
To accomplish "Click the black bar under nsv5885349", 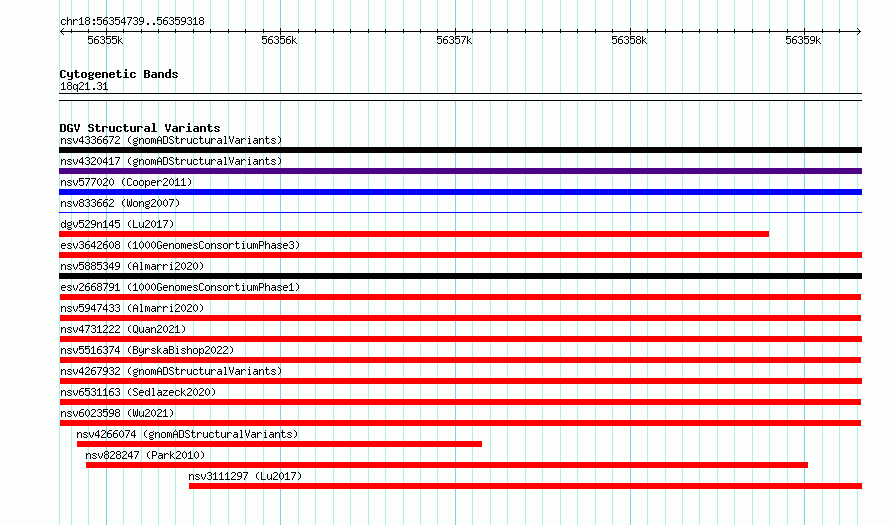I will [x=460, y=276].
